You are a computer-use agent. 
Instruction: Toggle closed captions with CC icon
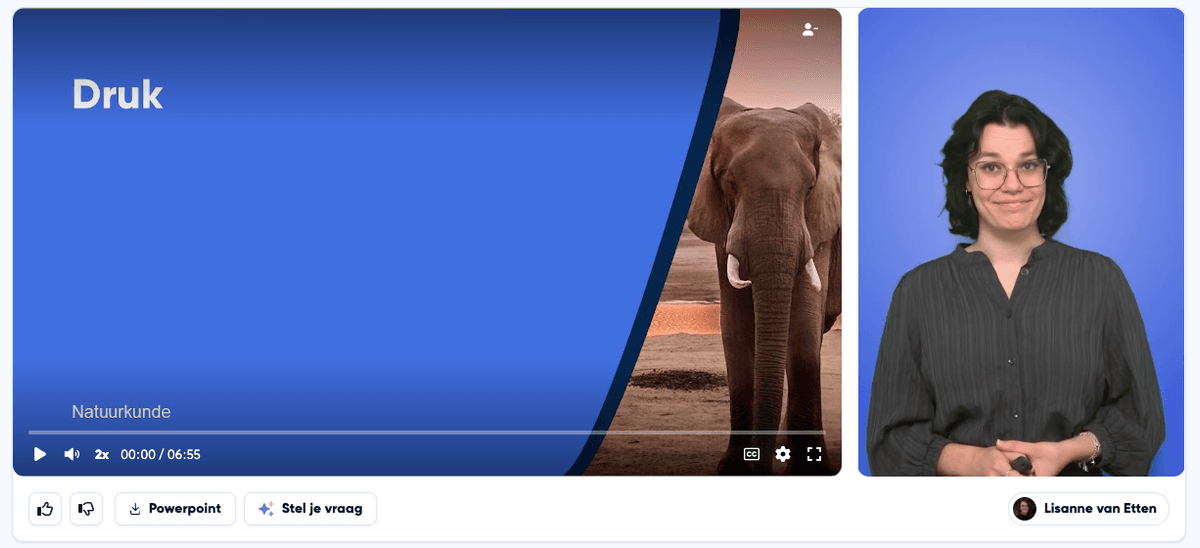pyautogui.click(x=751, y=454)
